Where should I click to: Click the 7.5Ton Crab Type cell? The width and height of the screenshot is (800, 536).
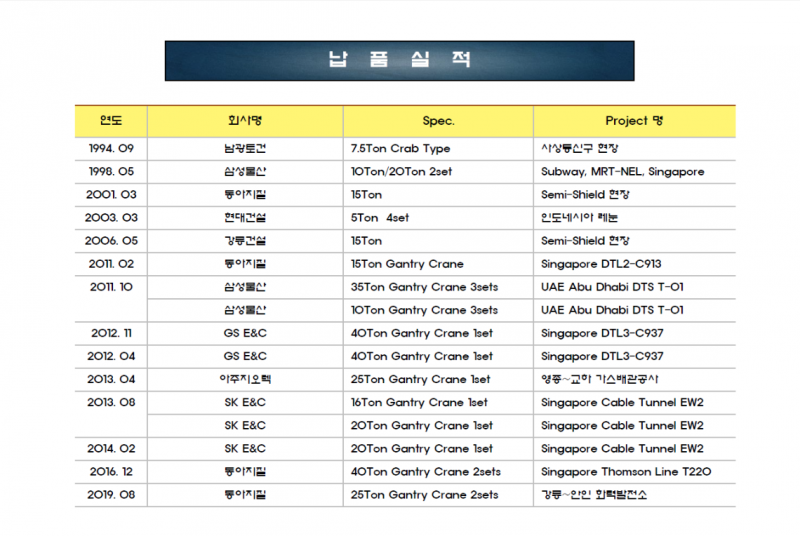[x=401, y=149]
